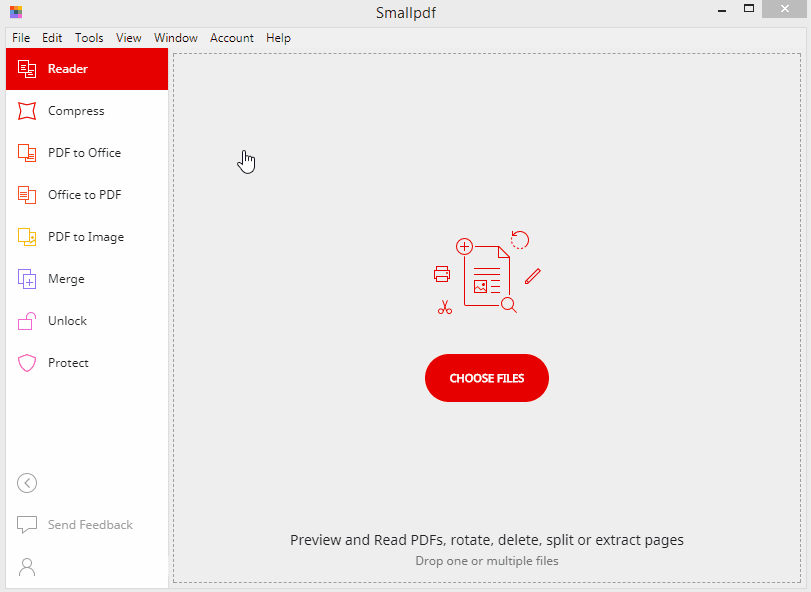Viewport: 811px width, 592px height.
Task: Open the Help menu
Action: (278, 38)
